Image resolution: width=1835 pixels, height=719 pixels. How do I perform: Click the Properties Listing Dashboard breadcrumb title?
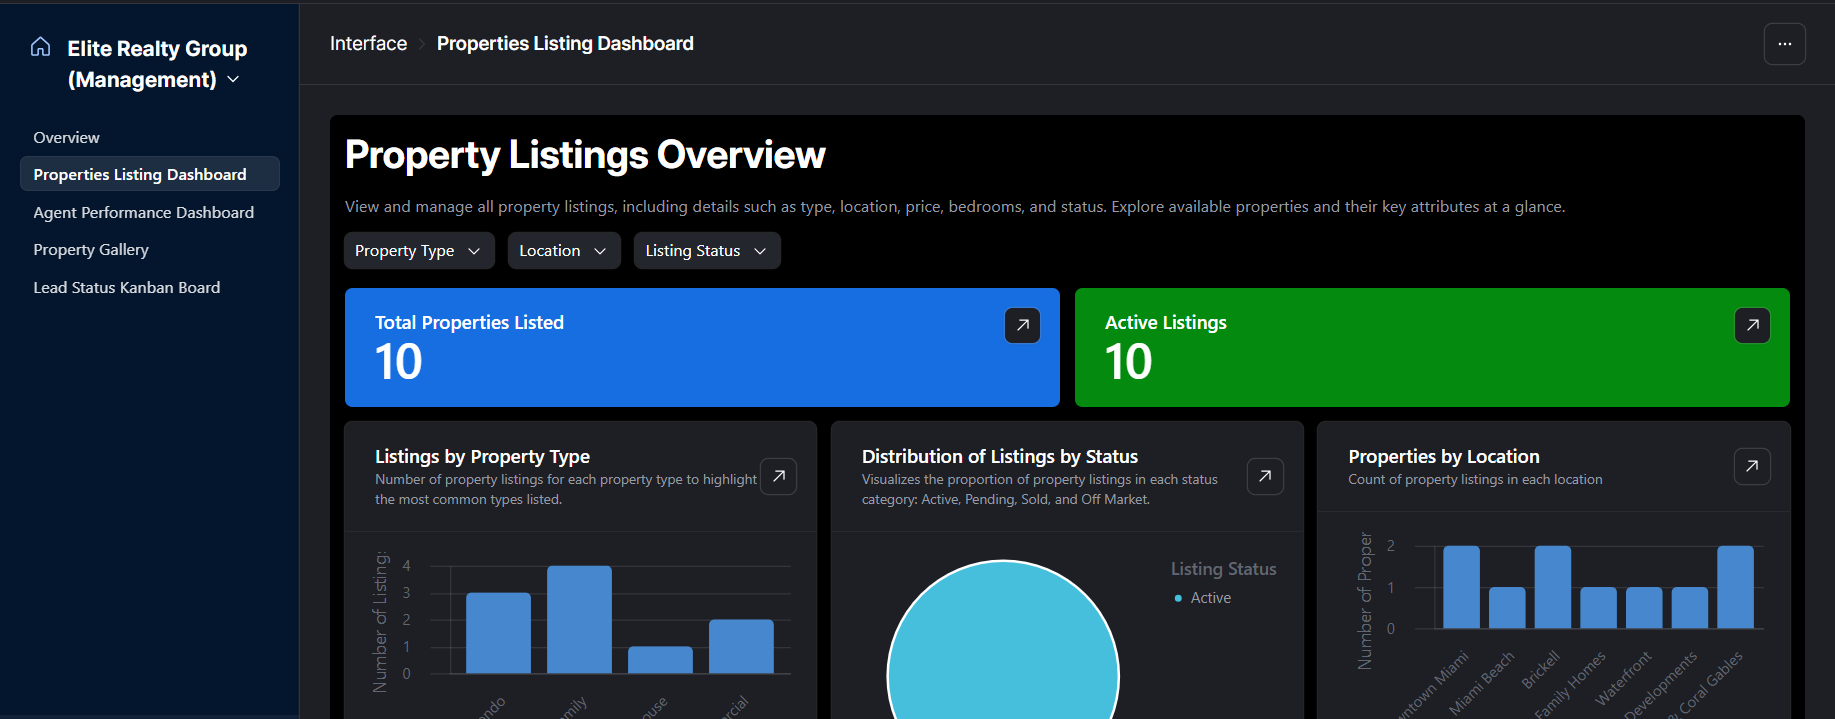pos(565,44)
